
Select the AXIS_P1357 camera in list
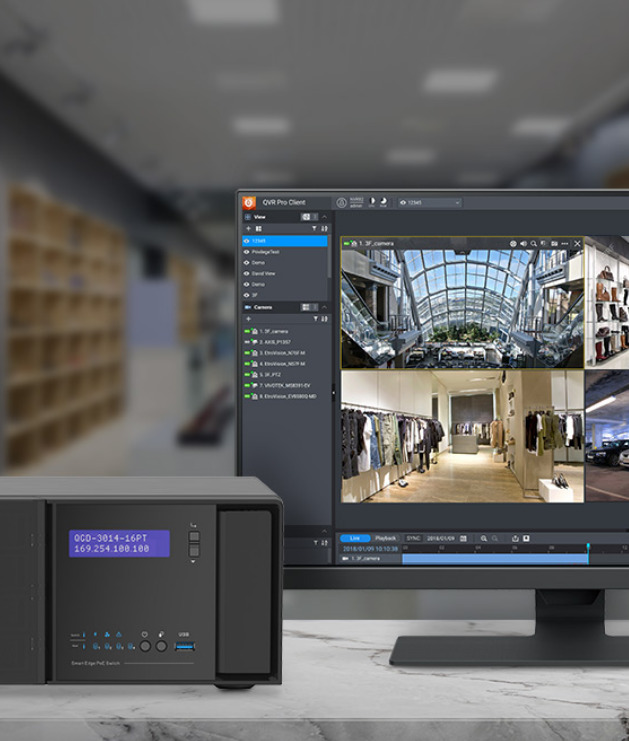coord(274,341)
